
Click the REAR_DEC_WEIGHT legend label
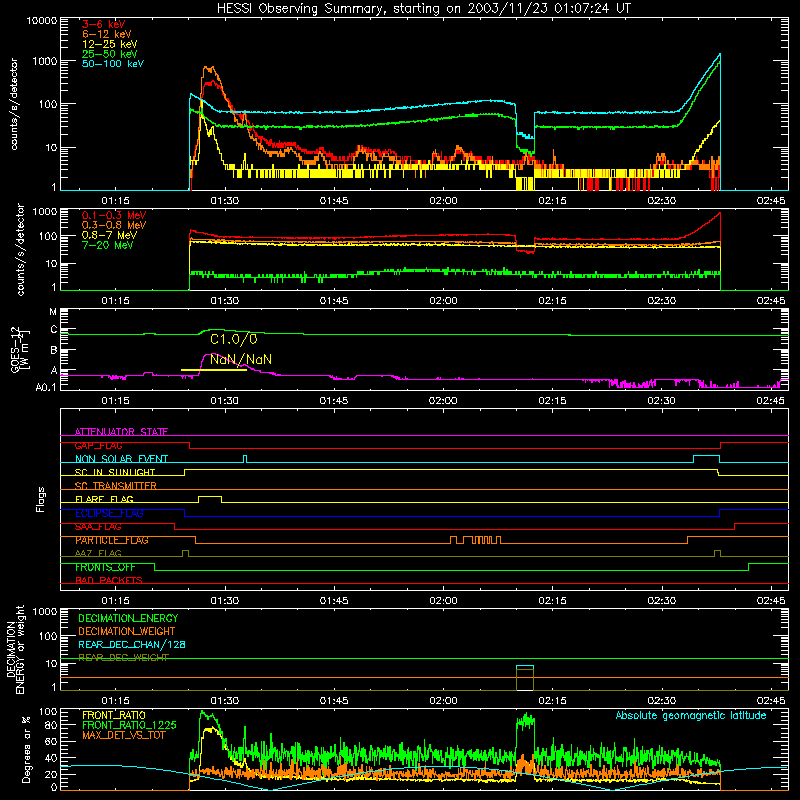click(x=123, y=657)
